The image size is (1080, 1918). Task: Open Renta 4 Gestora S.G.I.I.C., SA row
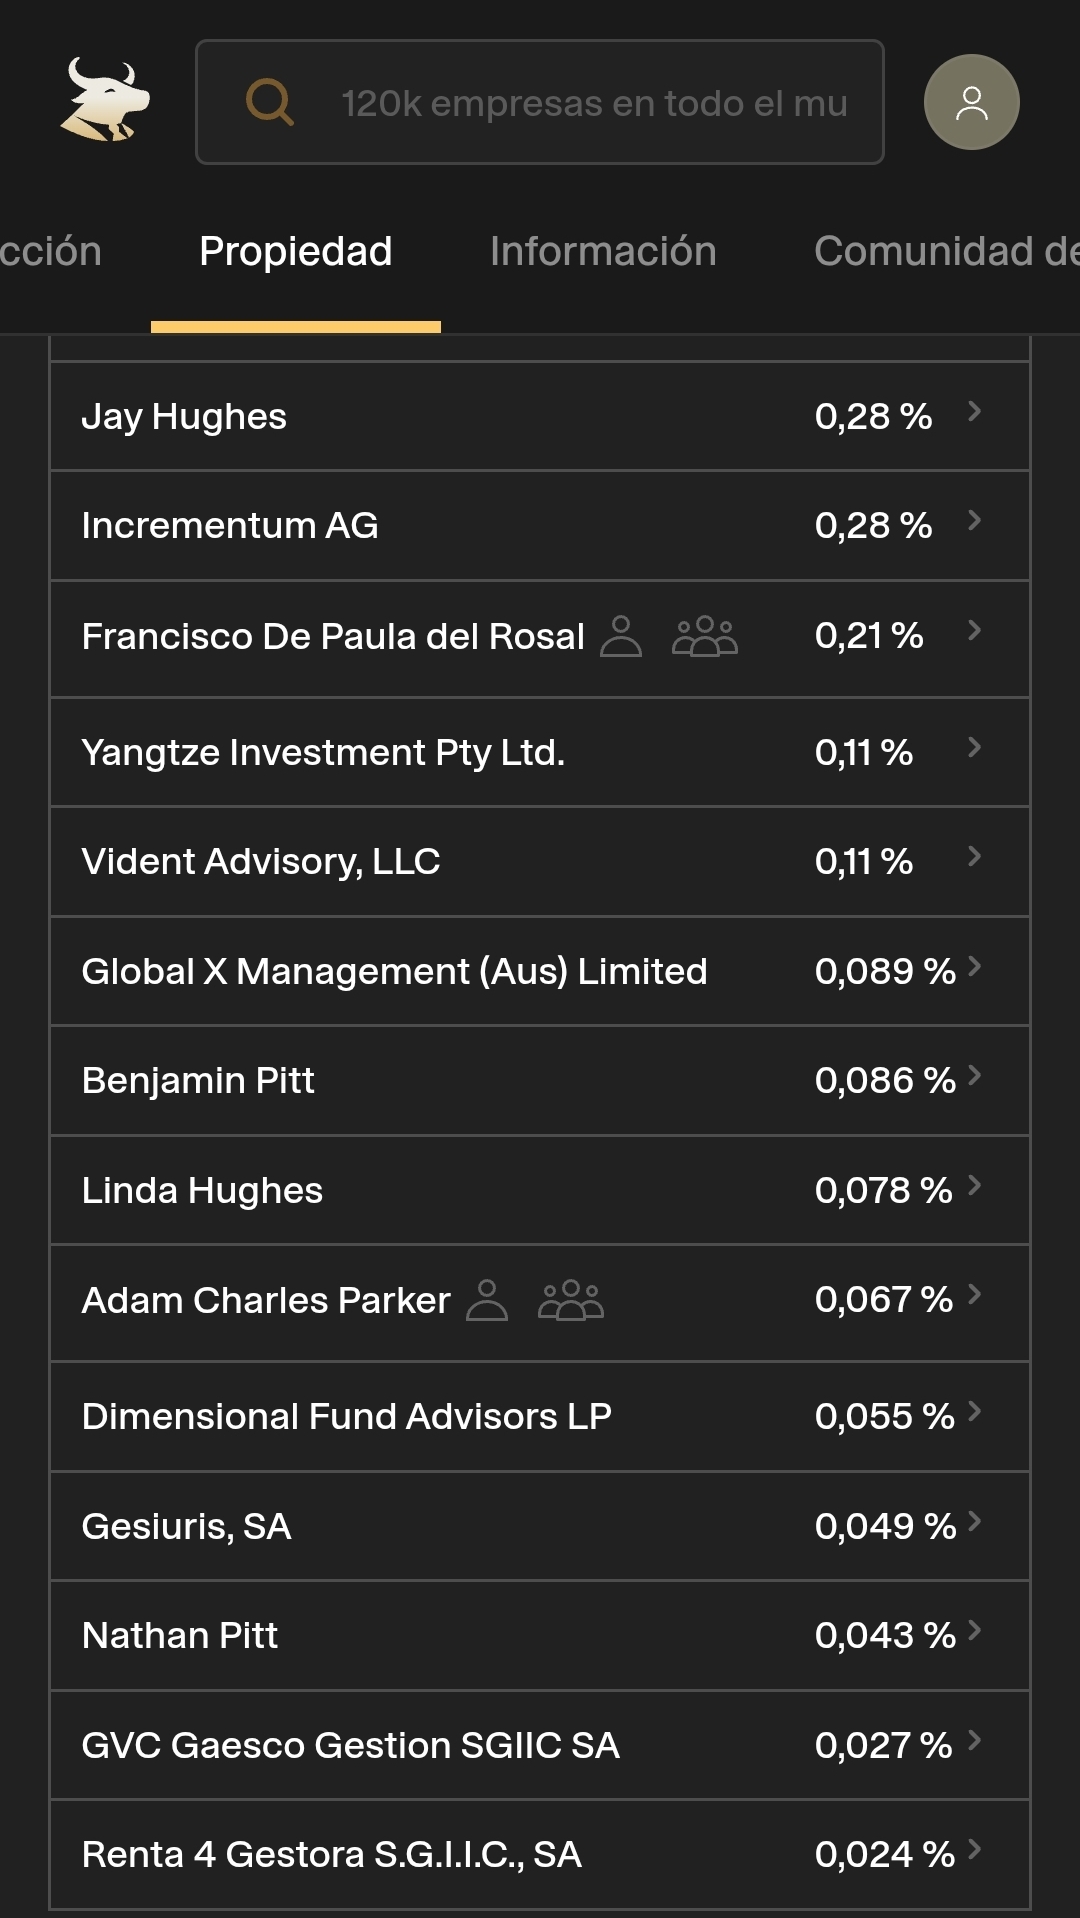click(x=331, y=1855)
